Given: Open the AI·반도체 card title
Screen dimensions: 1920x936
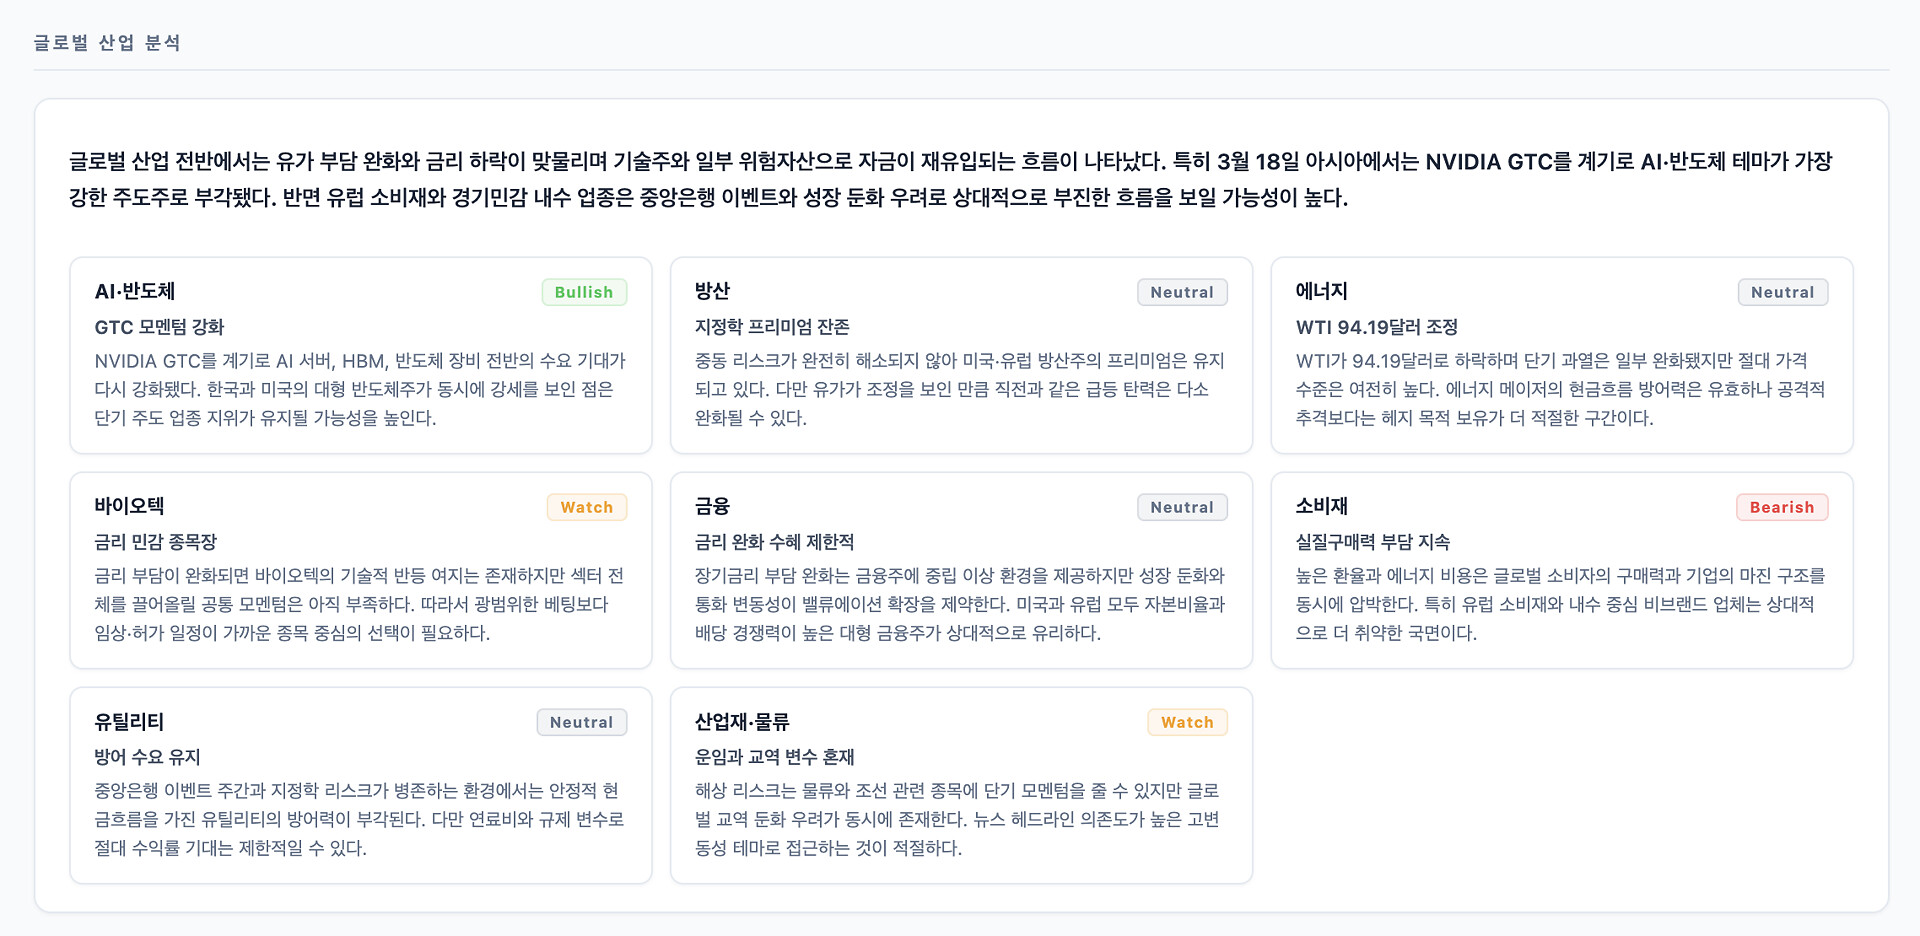Looking at the screenshot, I should point(135,291).
